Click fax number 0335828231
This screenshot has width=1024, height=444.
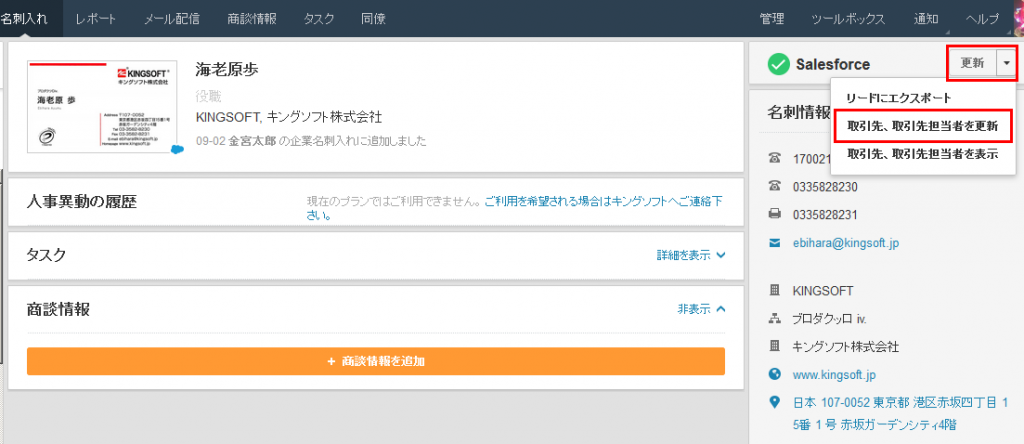click(x=825, y=215)
